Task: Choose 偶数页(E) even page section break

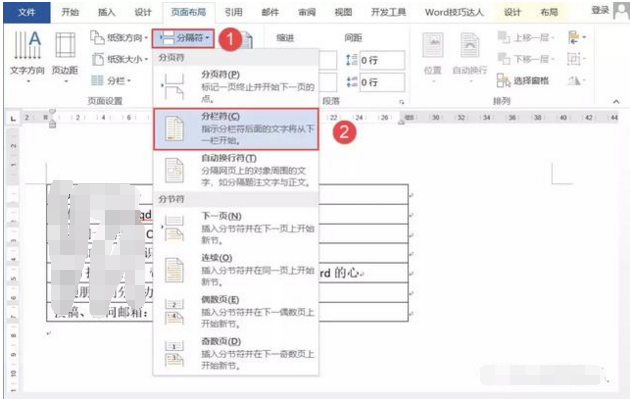Action: [x=236, y=312]
